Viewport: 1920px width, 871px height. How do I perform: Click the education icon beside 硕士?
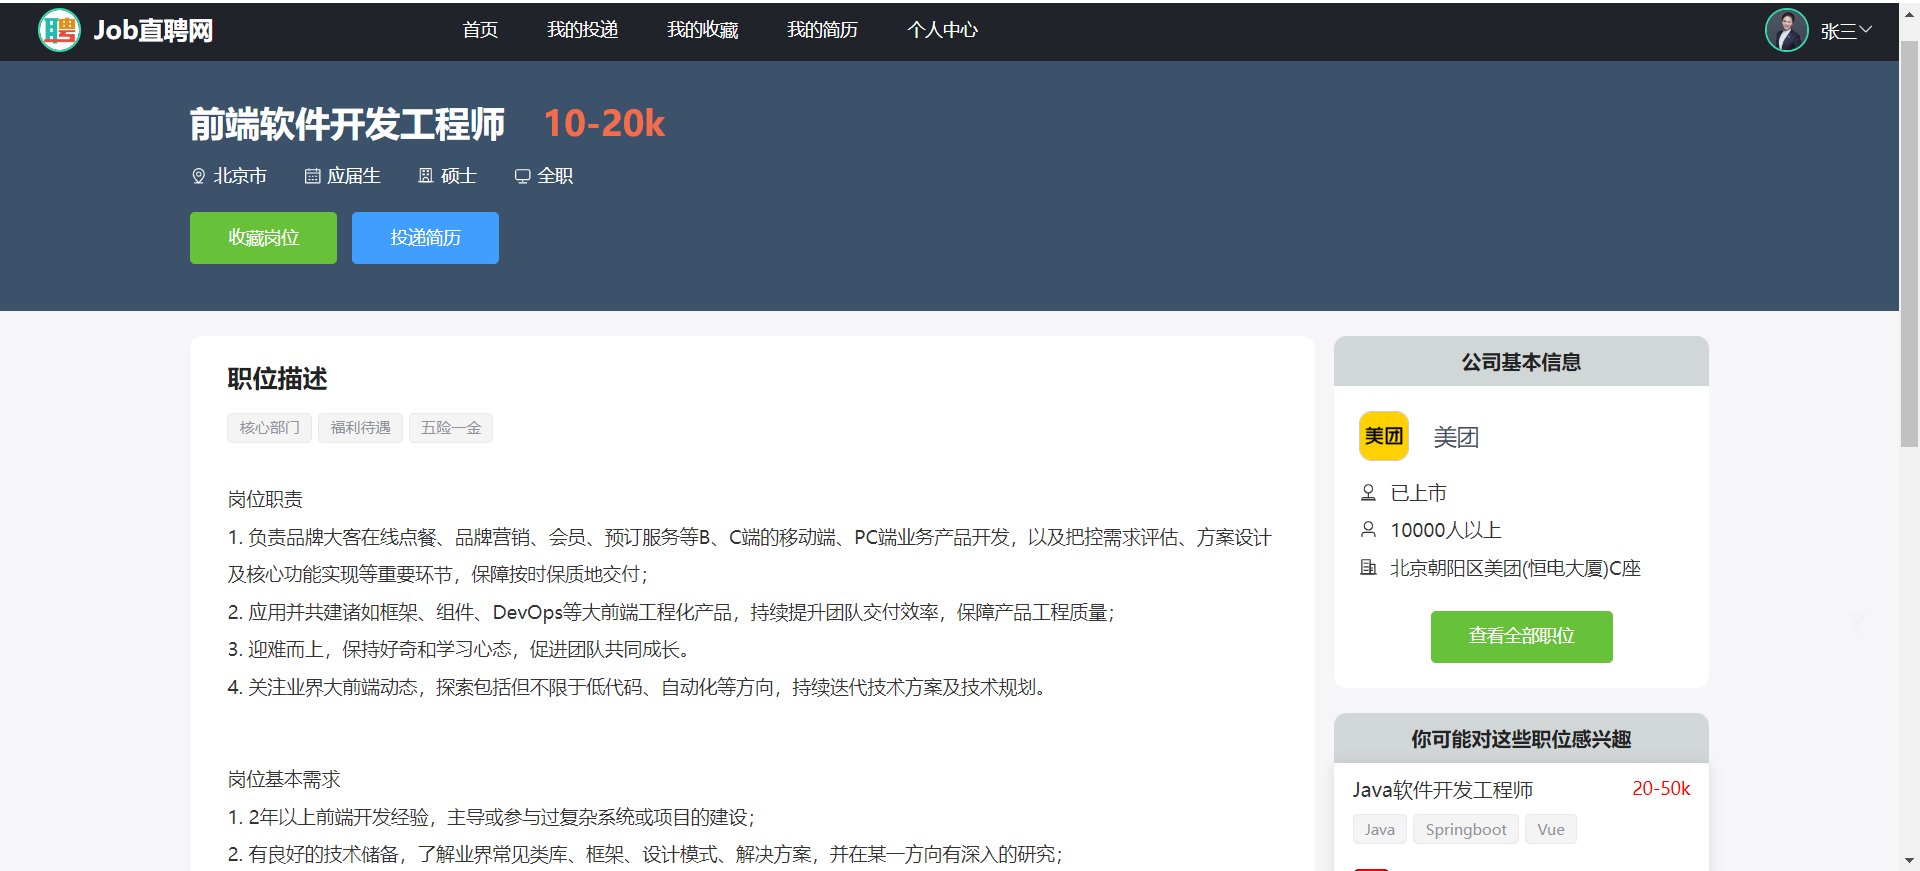(x=426, y=176)
